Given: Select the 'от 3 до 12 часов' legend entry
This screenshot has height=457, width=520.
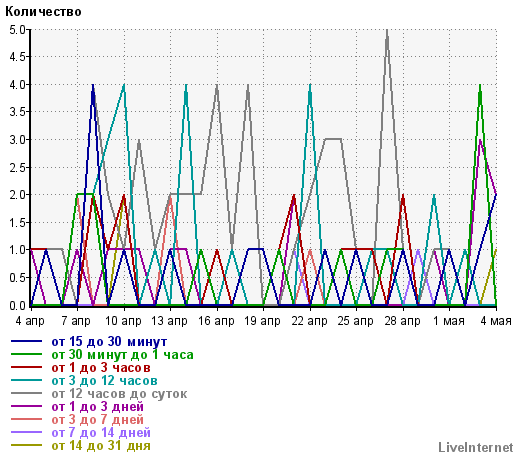Looking at the screenshot, I should pos(104,381).
